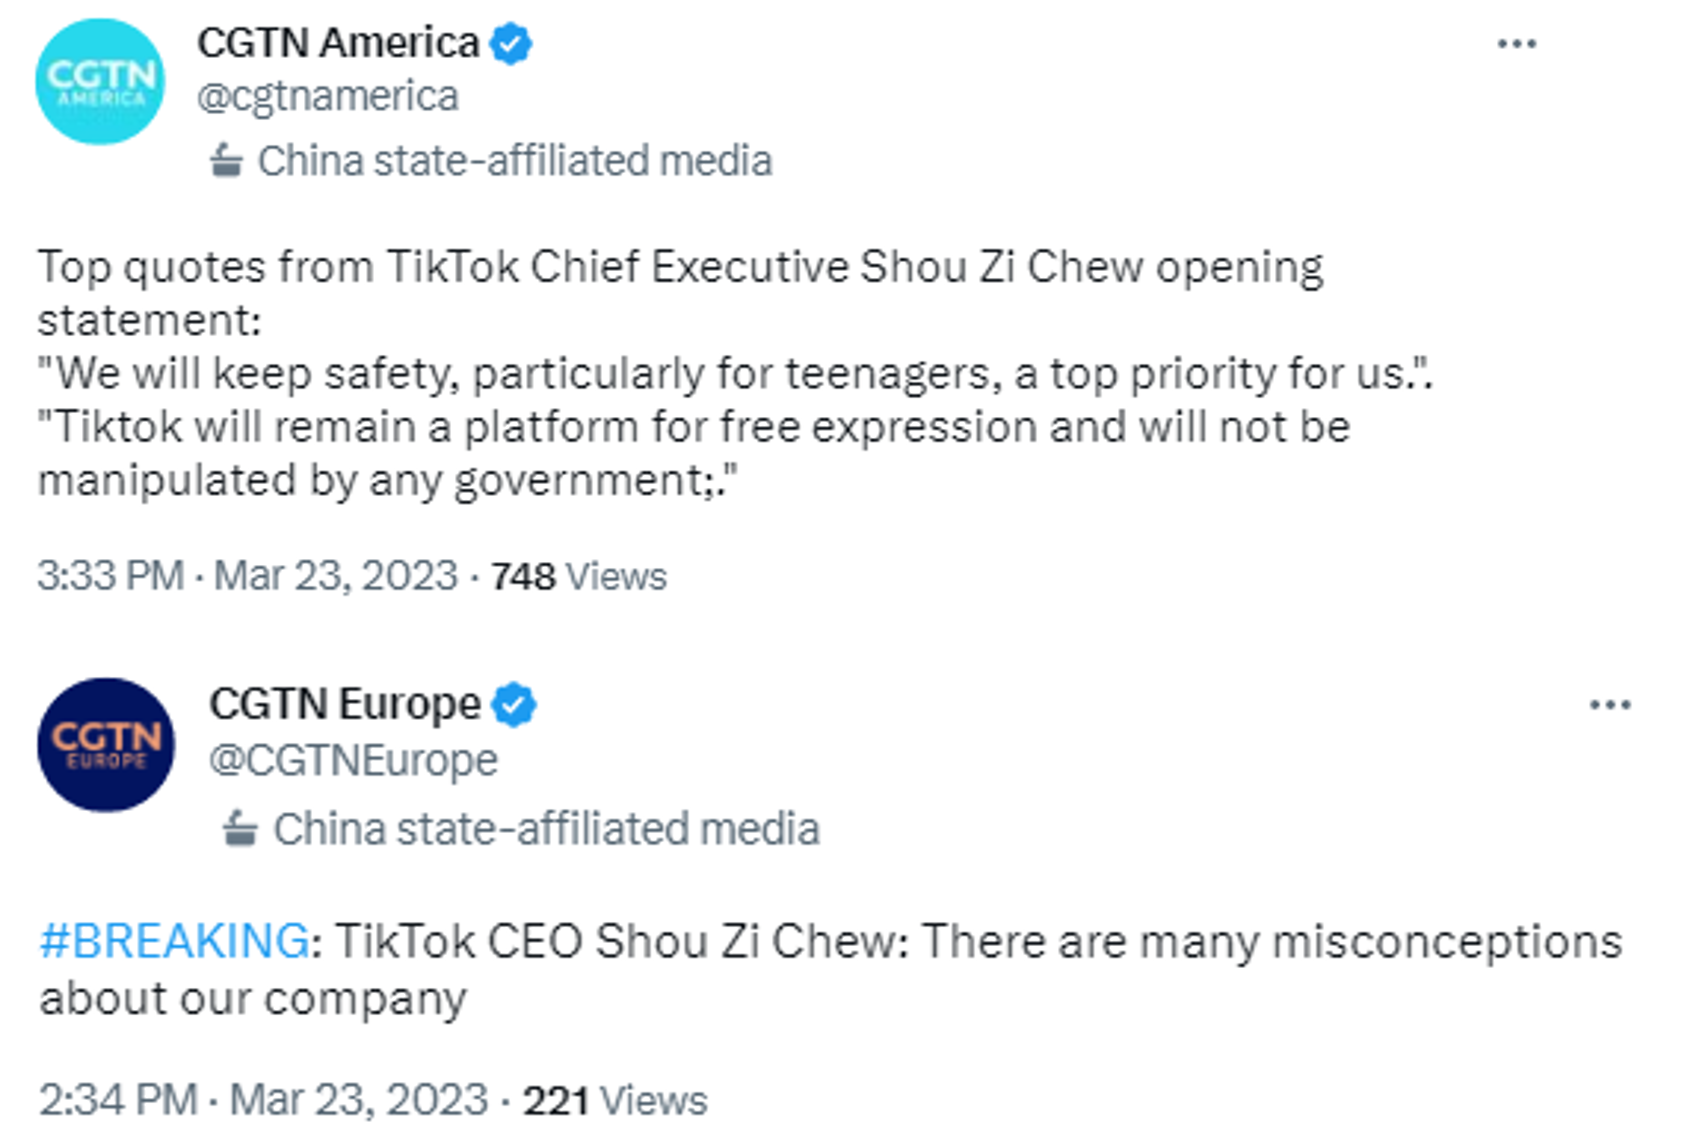View 748 Views analytics

578,577
